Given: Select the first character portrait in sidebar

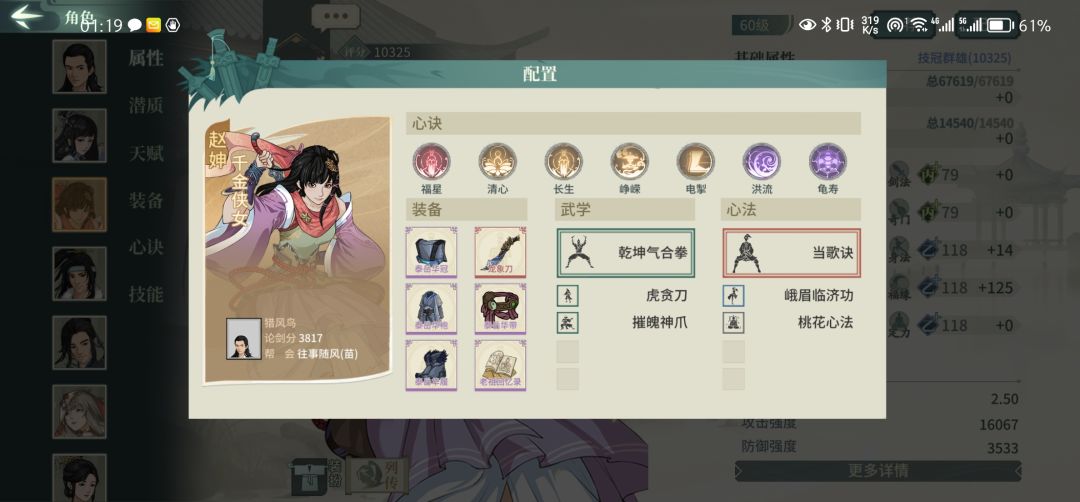Looking at the screenshot, I should coord(79,66).
